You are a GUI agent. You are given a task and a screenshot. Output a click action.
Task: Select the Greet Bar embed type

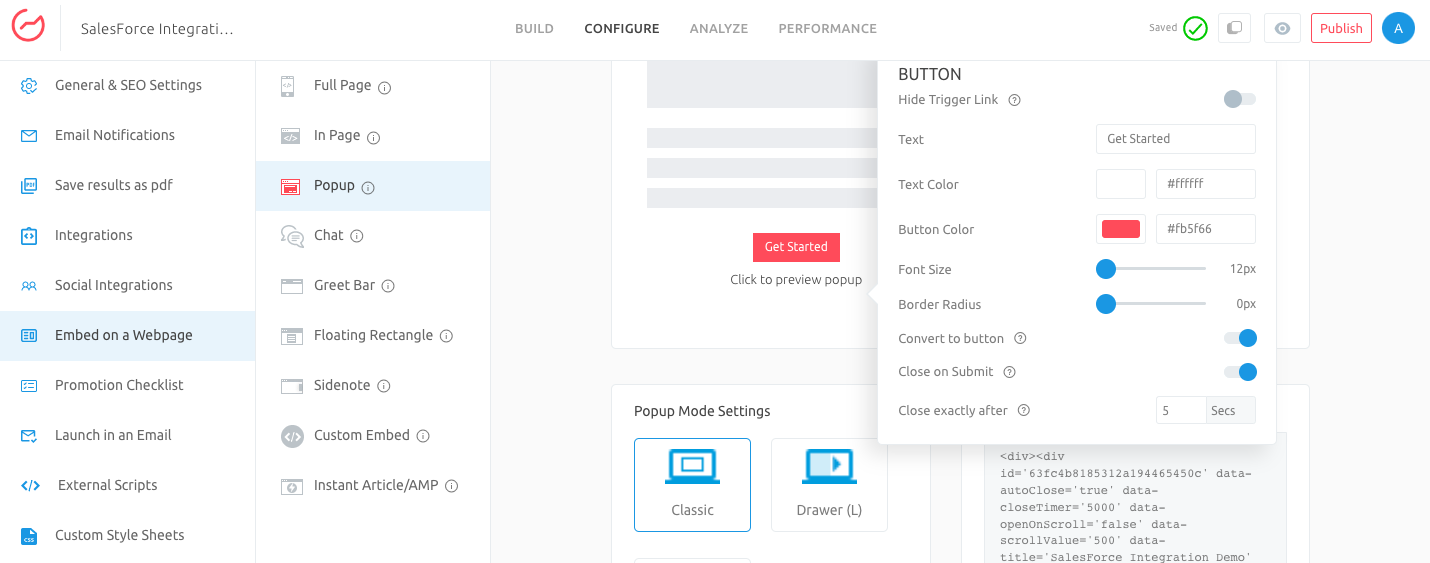[373, 286]
